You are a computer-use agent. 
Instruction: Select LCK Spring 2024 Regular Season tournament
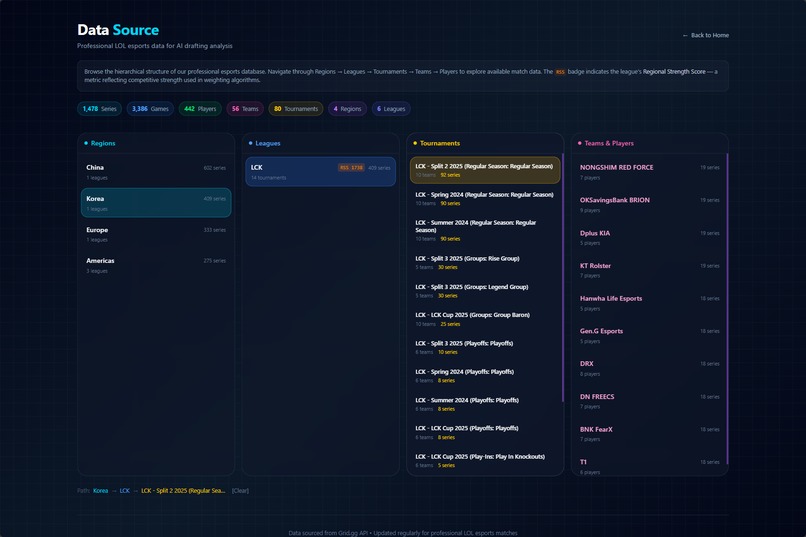(485, 198)
